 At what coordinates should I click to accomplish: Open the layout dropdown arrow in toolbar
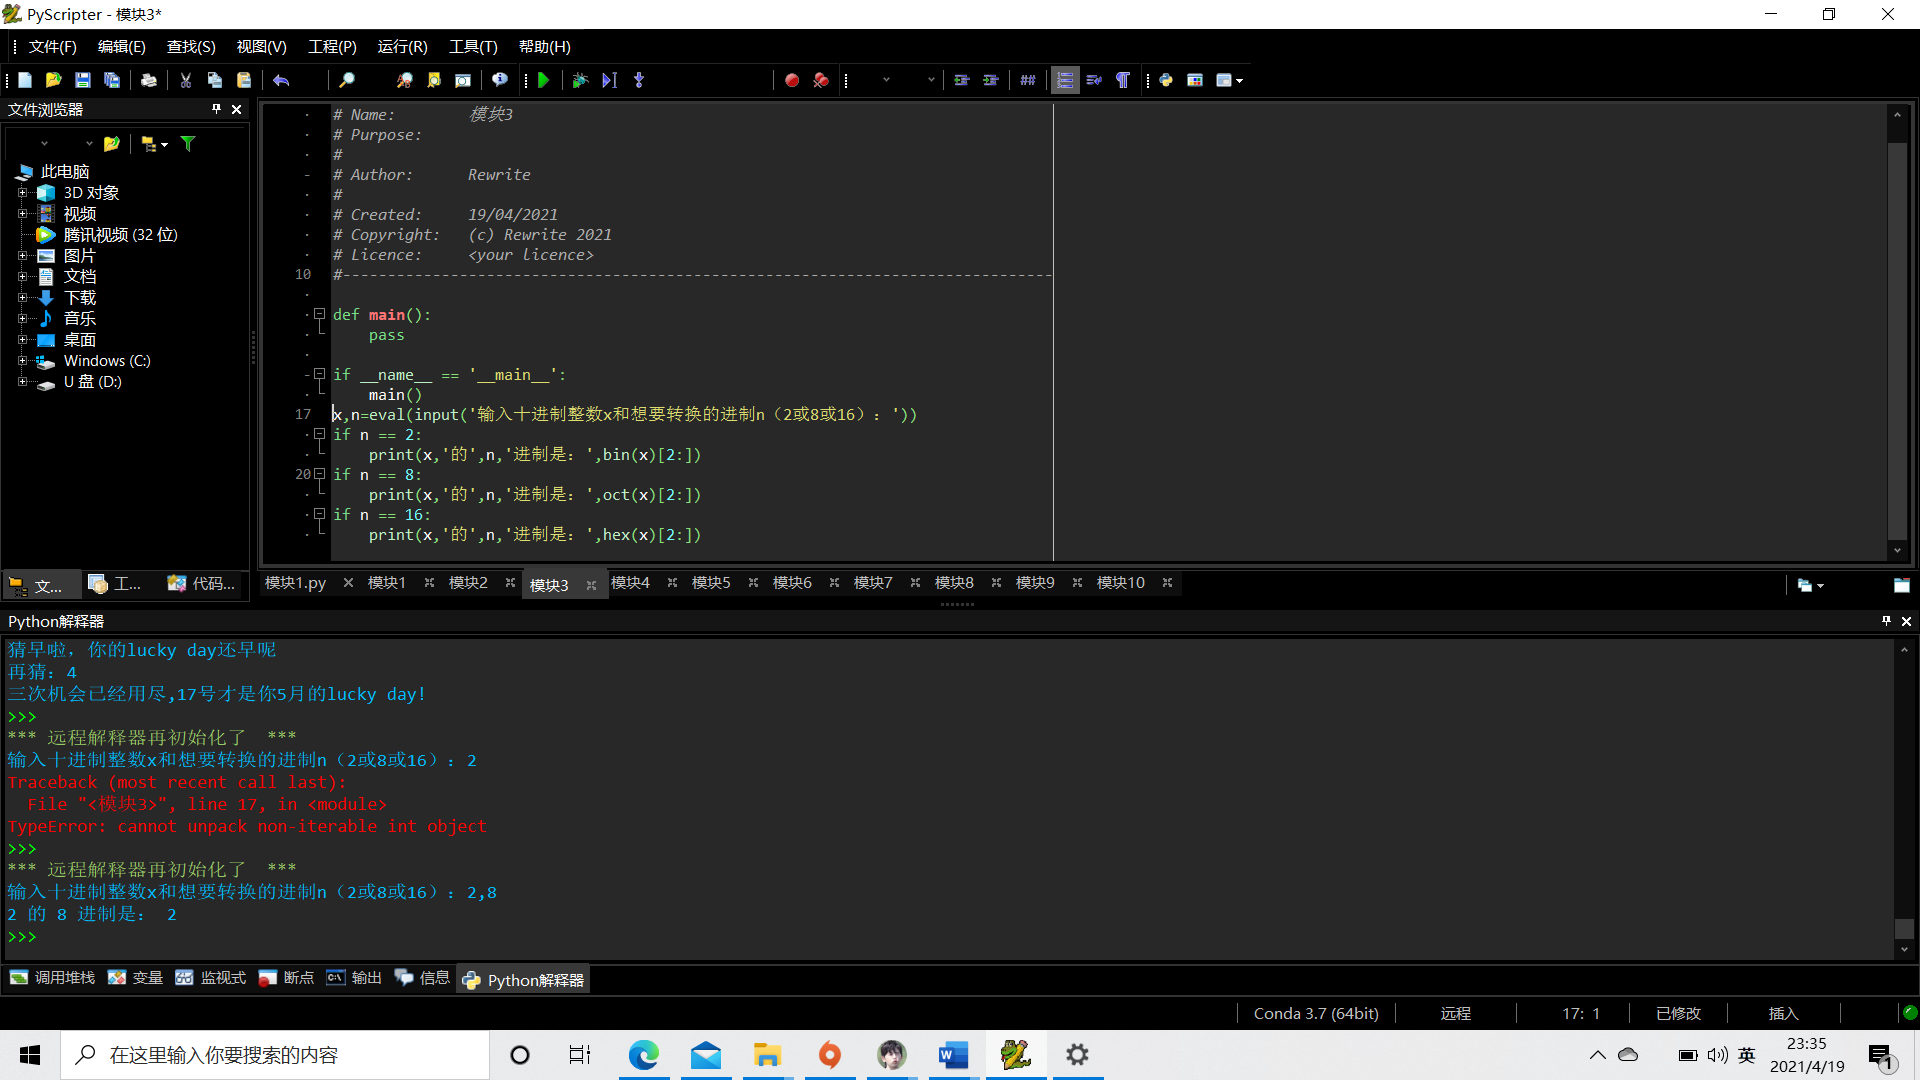[x=1240, y=80]
